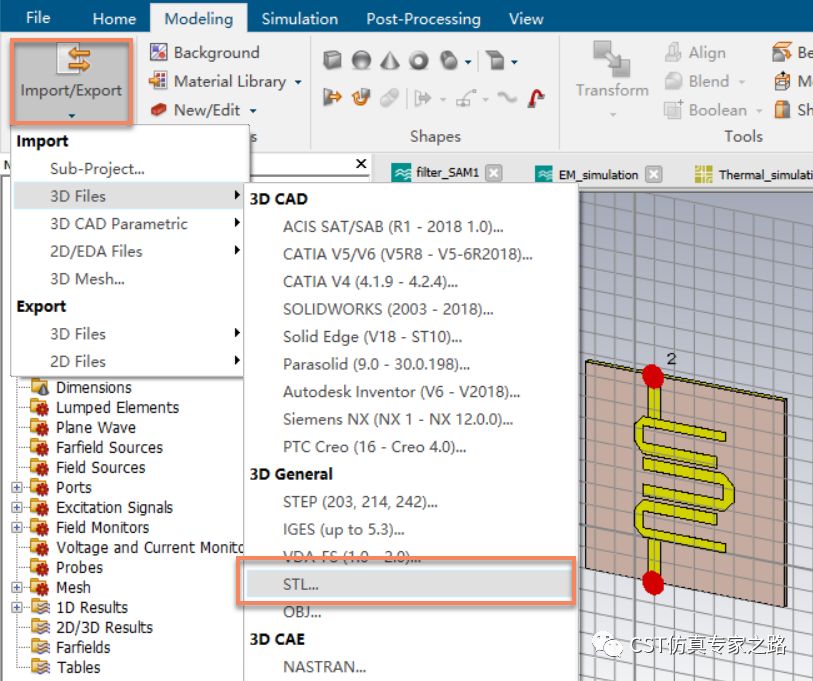Close the EM_simulation tab
Screen dimensions: 813x681
(x=653, y=174)
